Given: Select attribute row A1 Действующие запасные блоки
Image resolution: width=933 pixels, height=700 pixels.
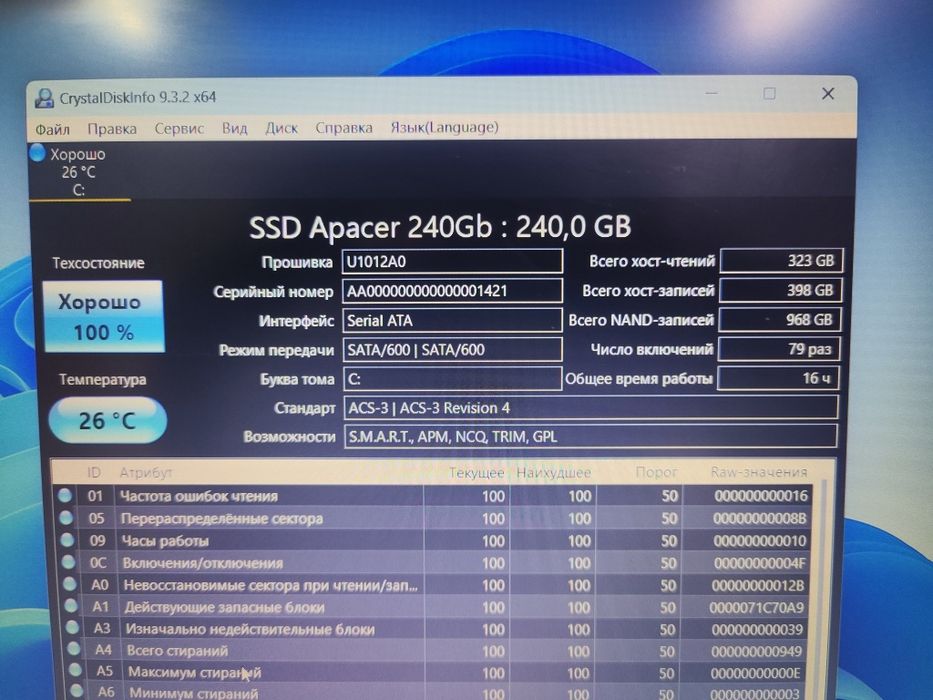Looking at the screenshot, I should click(436, 607).
